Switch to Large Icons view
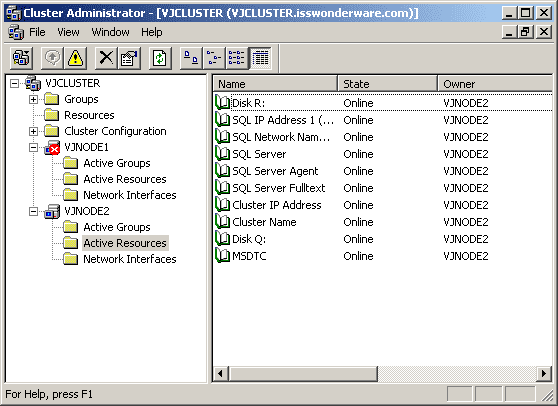The image size is (558, 406). click(x=191, y=58)
